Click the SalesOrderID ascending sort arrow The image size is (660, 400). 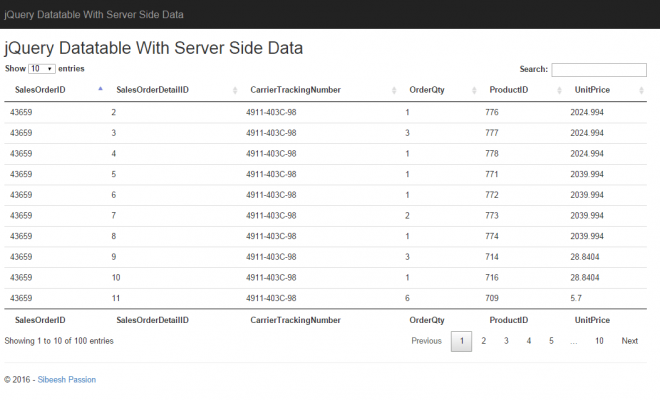[x=100, y=89]
